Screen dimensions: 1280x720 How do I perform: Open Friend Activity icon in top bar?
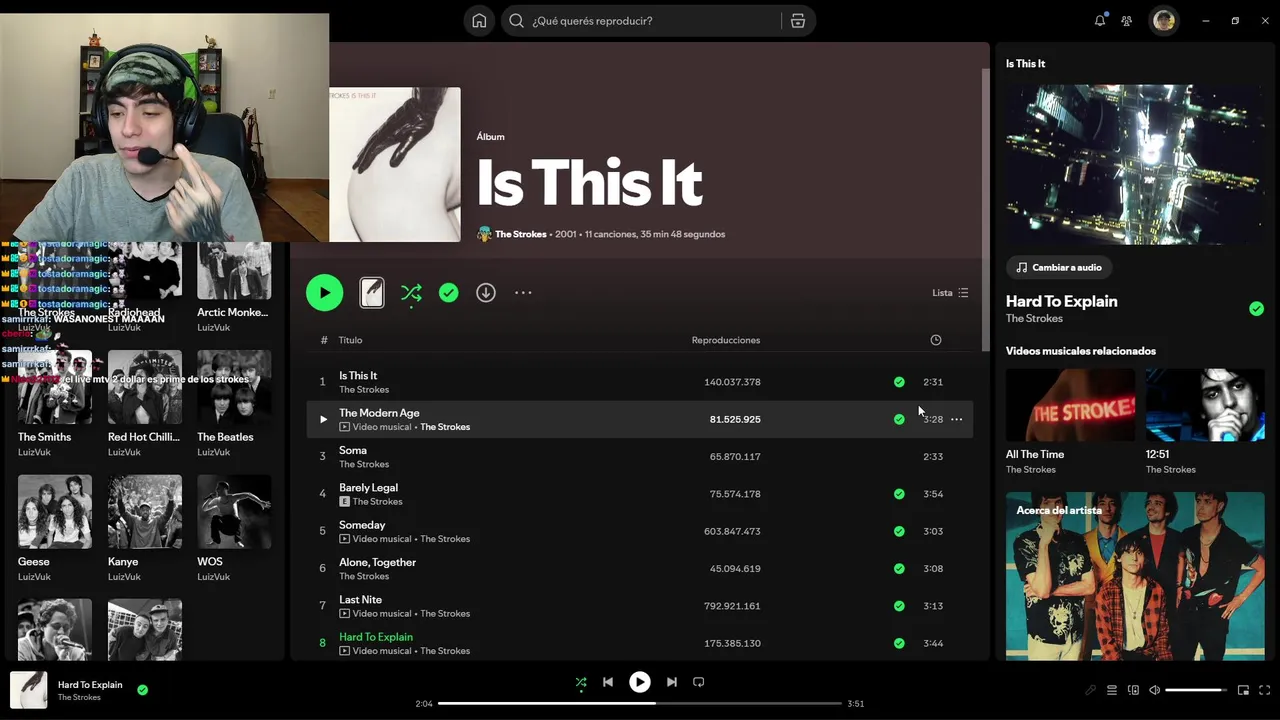(x=1127, y=20)
